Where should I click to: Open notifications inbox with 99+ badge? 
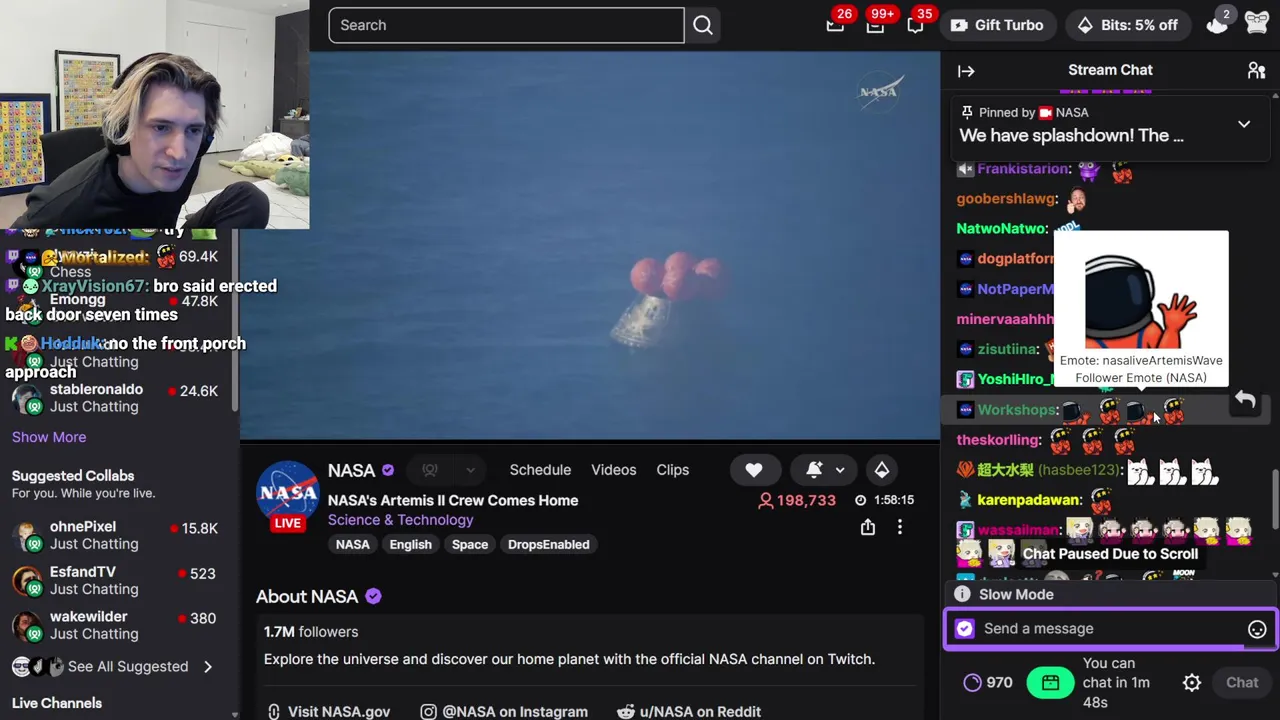click(875, 25)
